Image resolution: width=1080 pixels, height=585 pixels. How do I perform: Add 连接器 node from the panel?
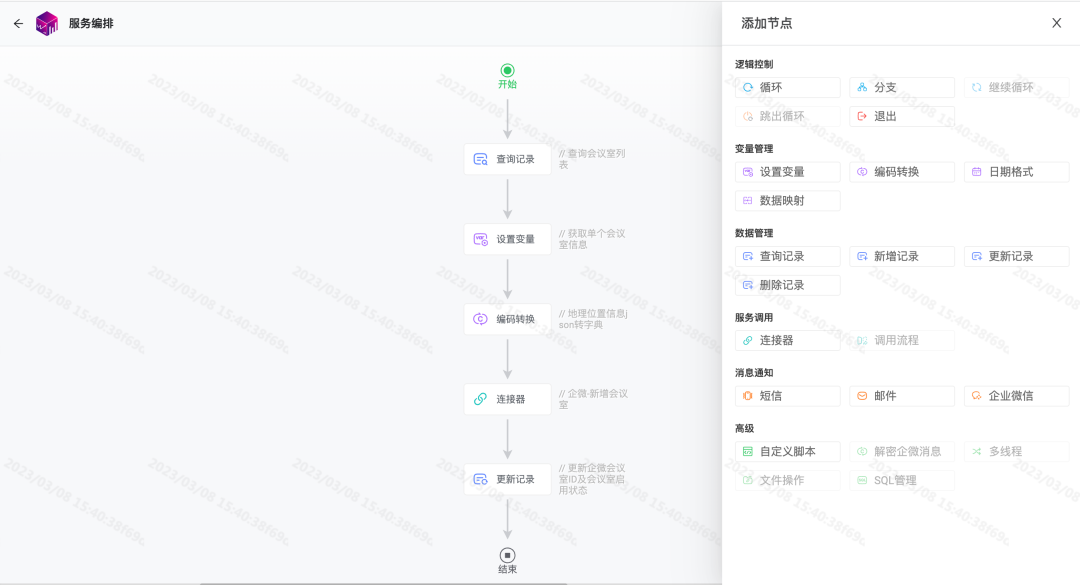[788, 340]
